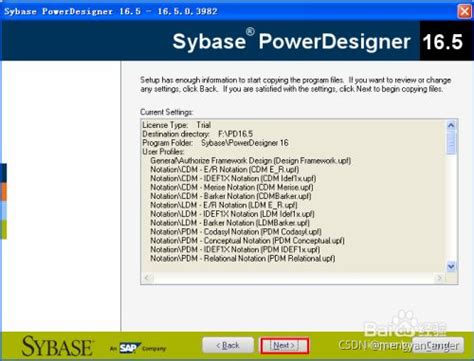Select the Program Folder Sybase\PowerDesigner 16 line
Screen dimensions: 474x361
point(215,143)
